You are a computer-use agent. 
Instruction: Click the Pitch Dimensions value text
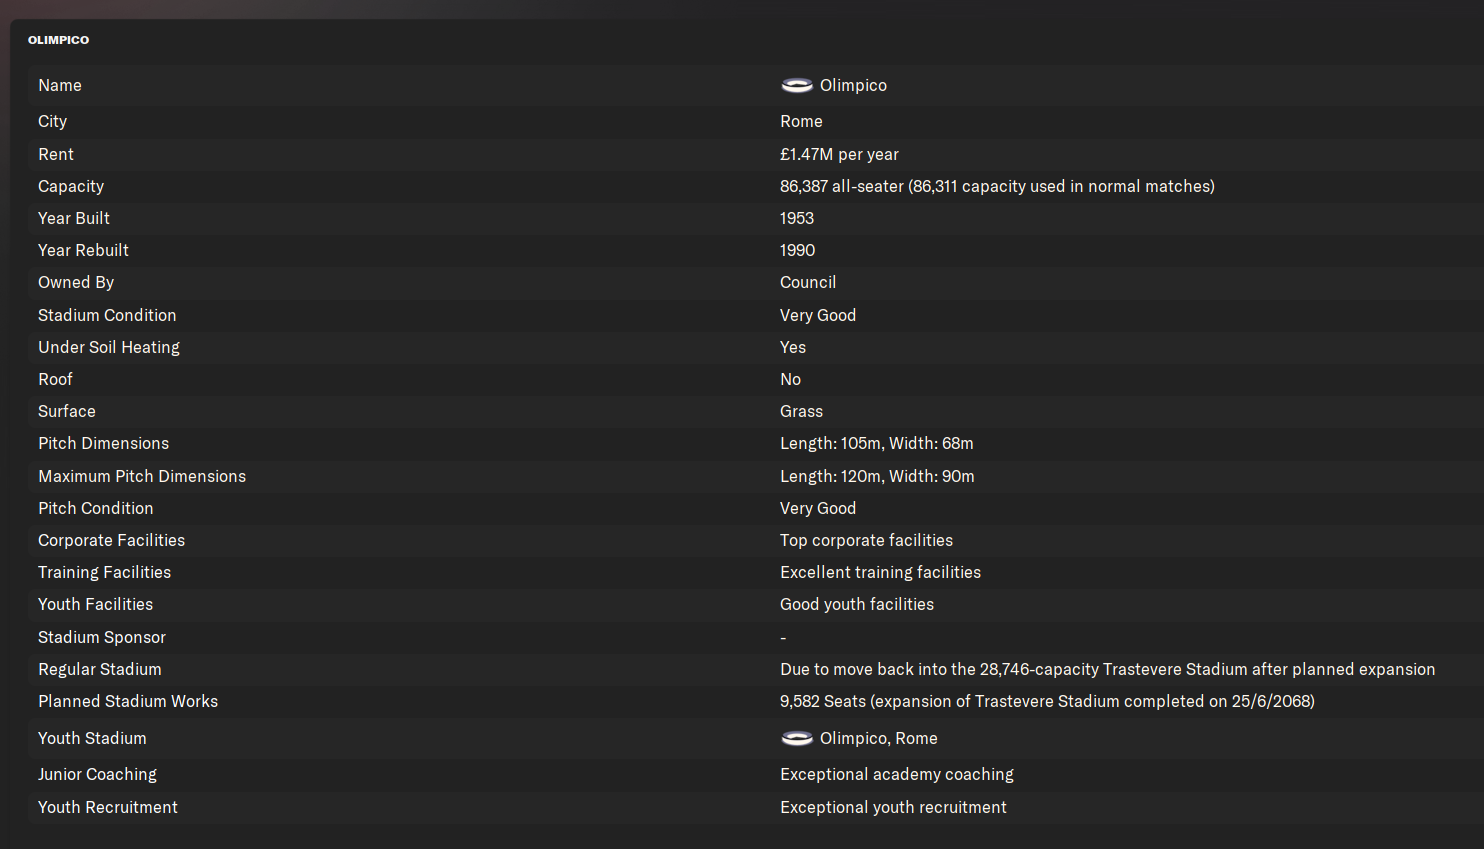click(877, 443)
